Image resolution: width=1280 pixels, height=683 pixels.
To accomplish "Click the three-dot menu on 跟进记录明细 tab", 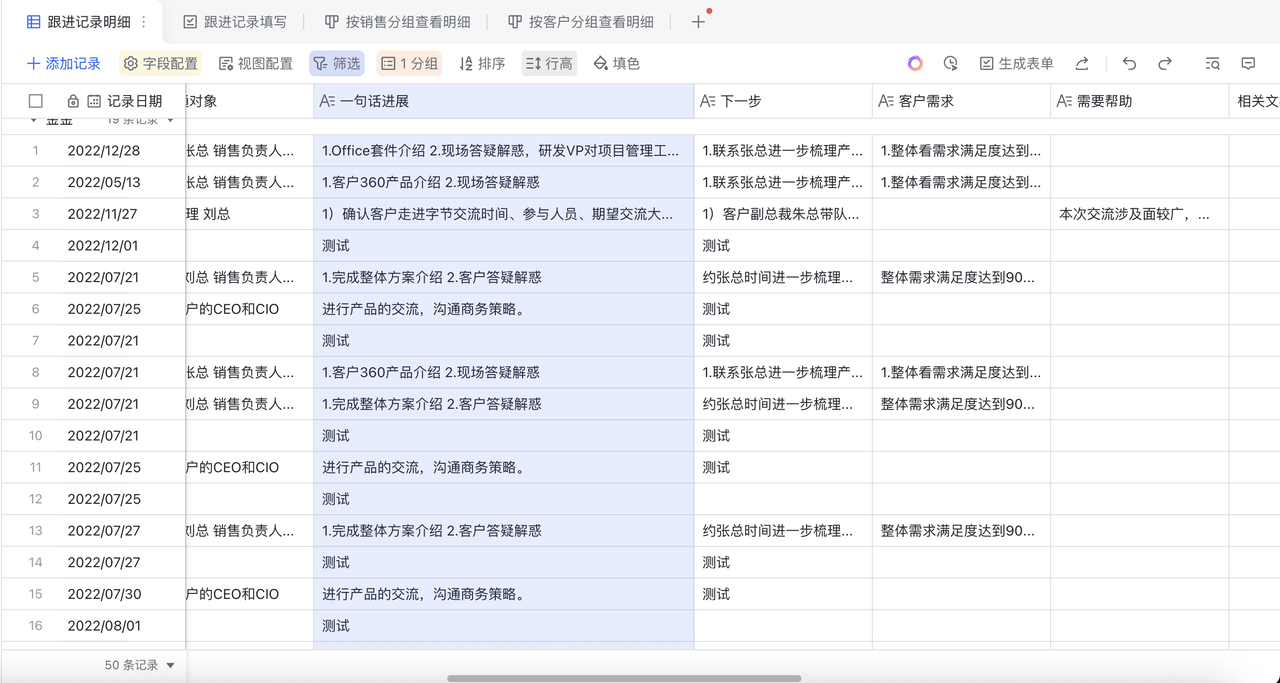I will (x=143, y=21).
